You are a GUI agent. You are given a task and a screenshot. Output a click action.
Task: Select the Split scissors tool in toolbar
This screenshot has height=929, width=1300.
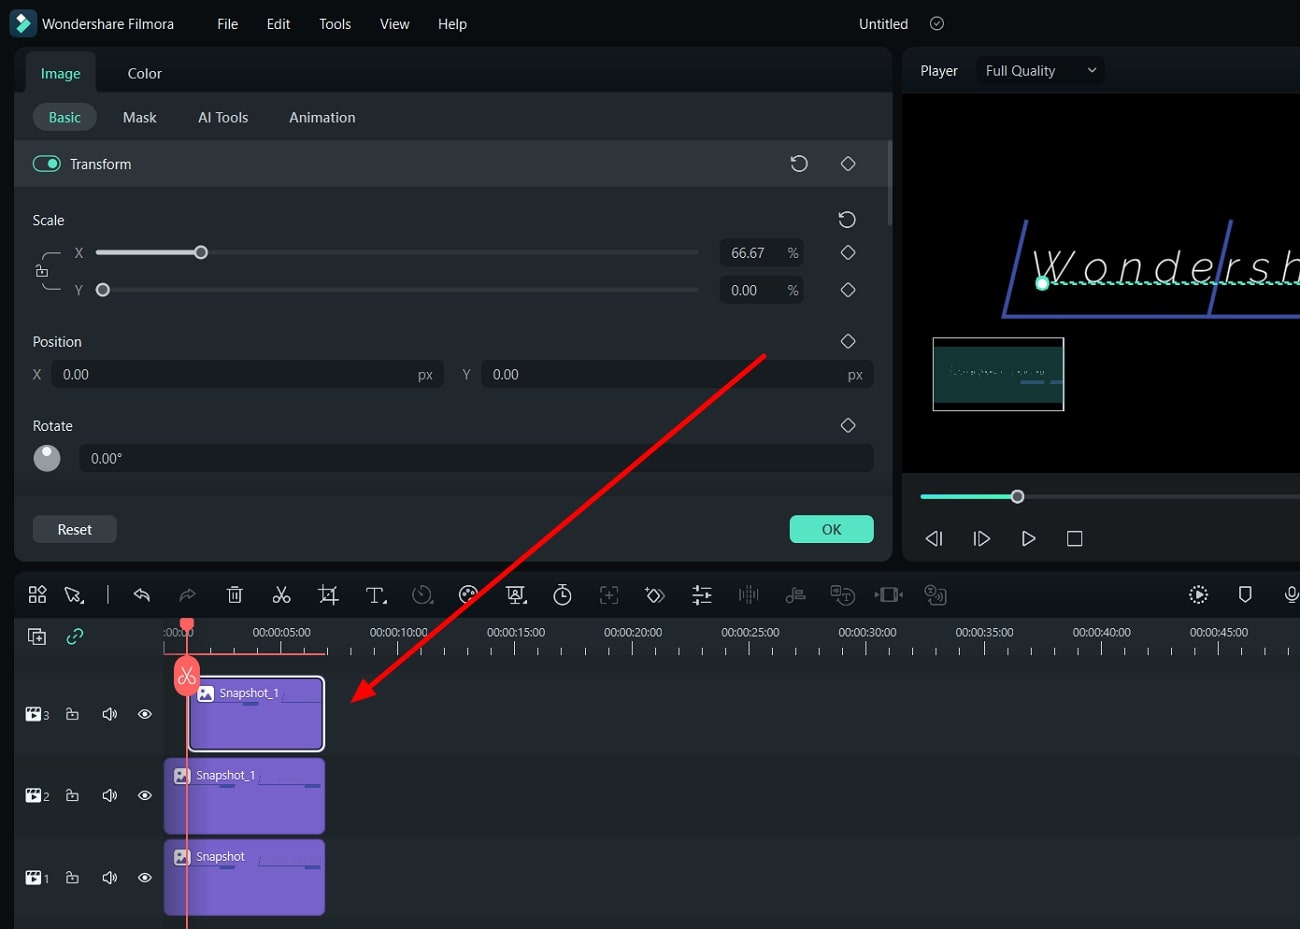281,595
